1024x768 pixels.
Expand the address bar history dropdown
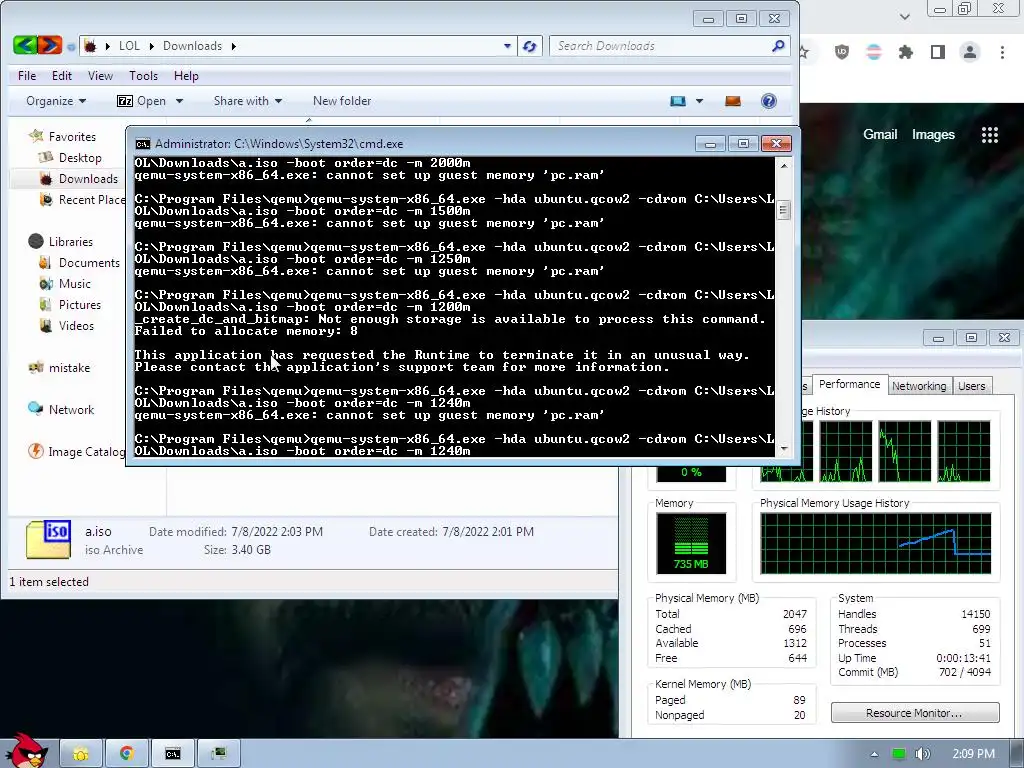point(507,46)
